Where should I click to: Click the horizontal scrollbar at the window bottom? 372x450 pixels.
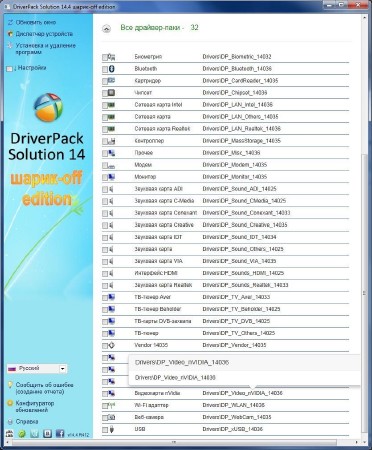point(174,442)
